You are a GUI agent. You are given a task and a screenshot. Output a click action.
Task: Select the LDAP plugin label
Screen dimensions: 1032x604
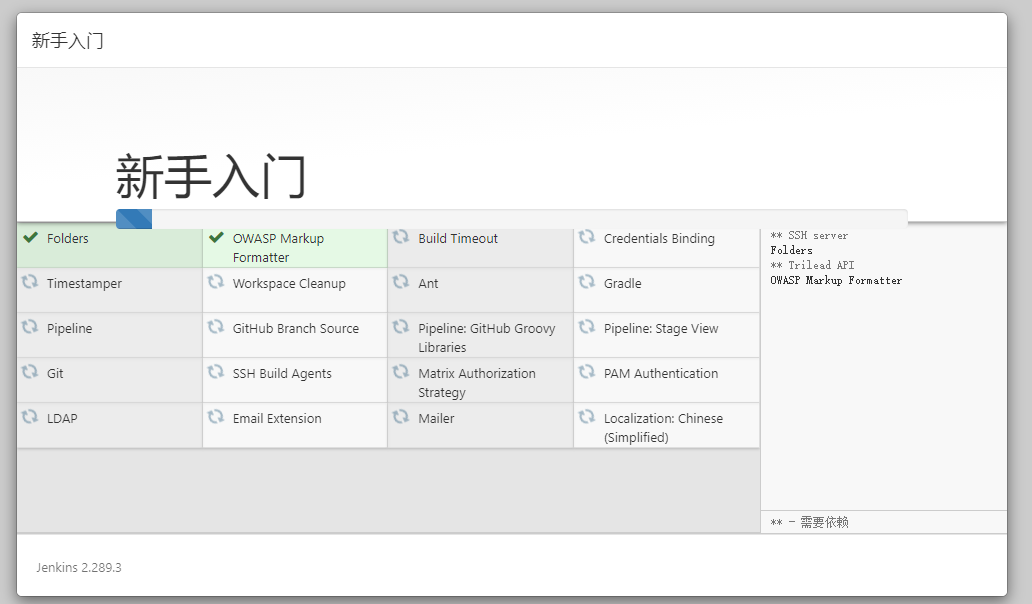pyautogui.click(x=62, y=418)
